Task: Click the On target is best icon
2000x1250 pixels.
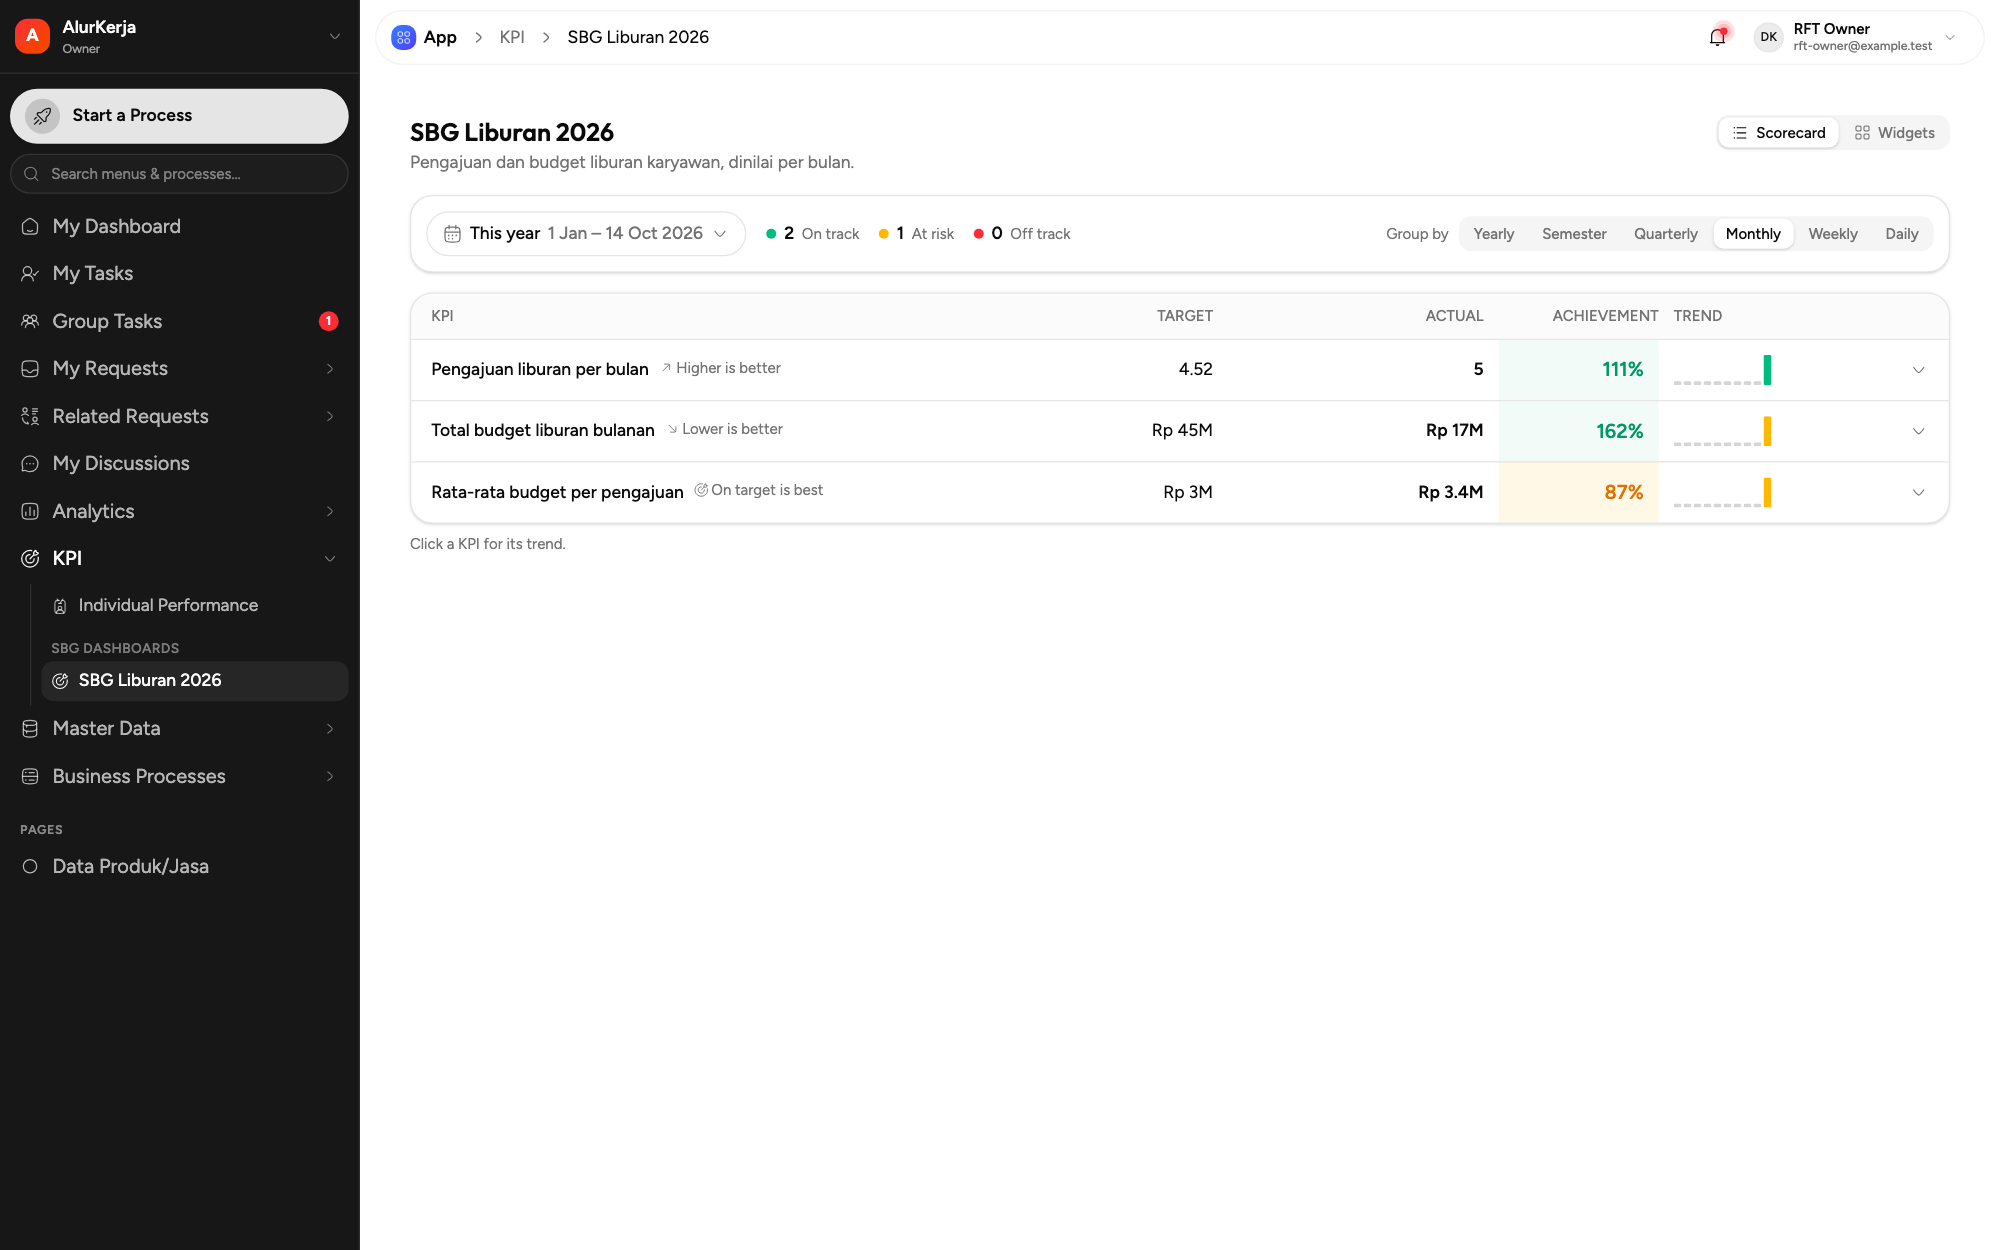Action: tap(701, 490)
